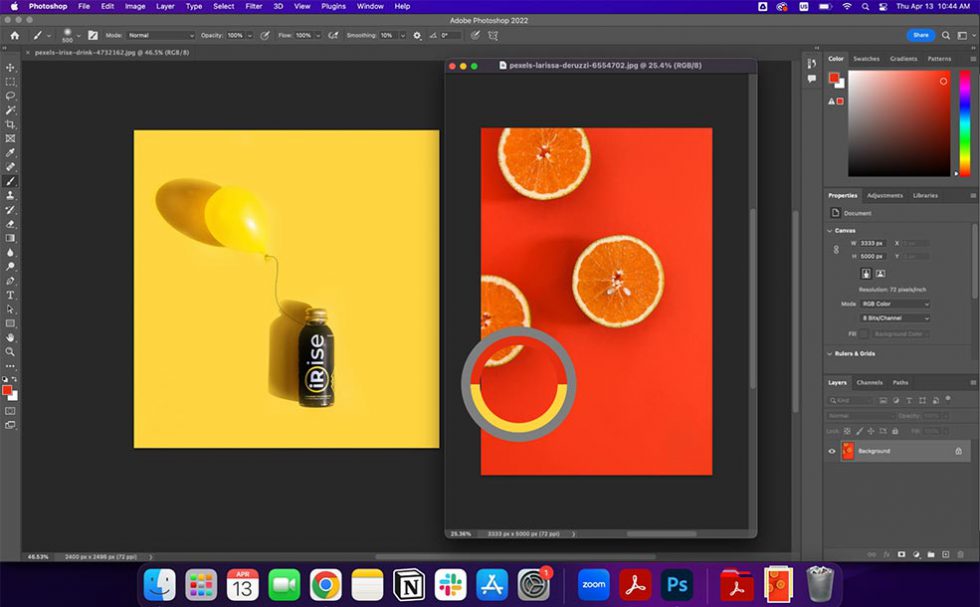
Task: Select the Zoom tool
Action: click(x=11, y=353)
